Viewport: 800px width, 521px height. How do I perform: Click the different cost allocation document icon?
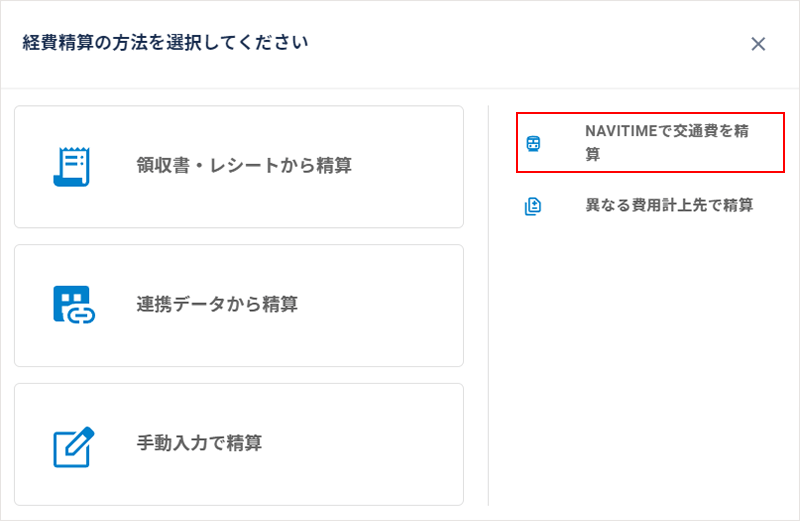[x=533, y=206]
